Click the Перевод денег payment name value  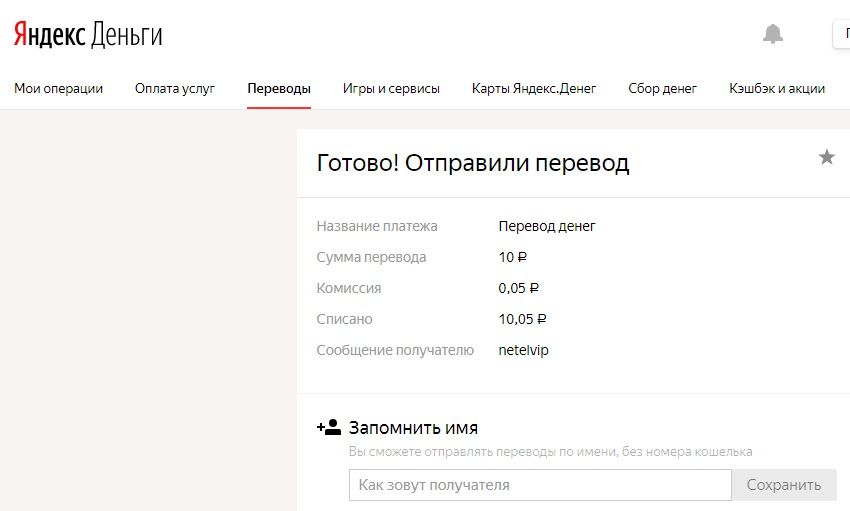[546, 226]
